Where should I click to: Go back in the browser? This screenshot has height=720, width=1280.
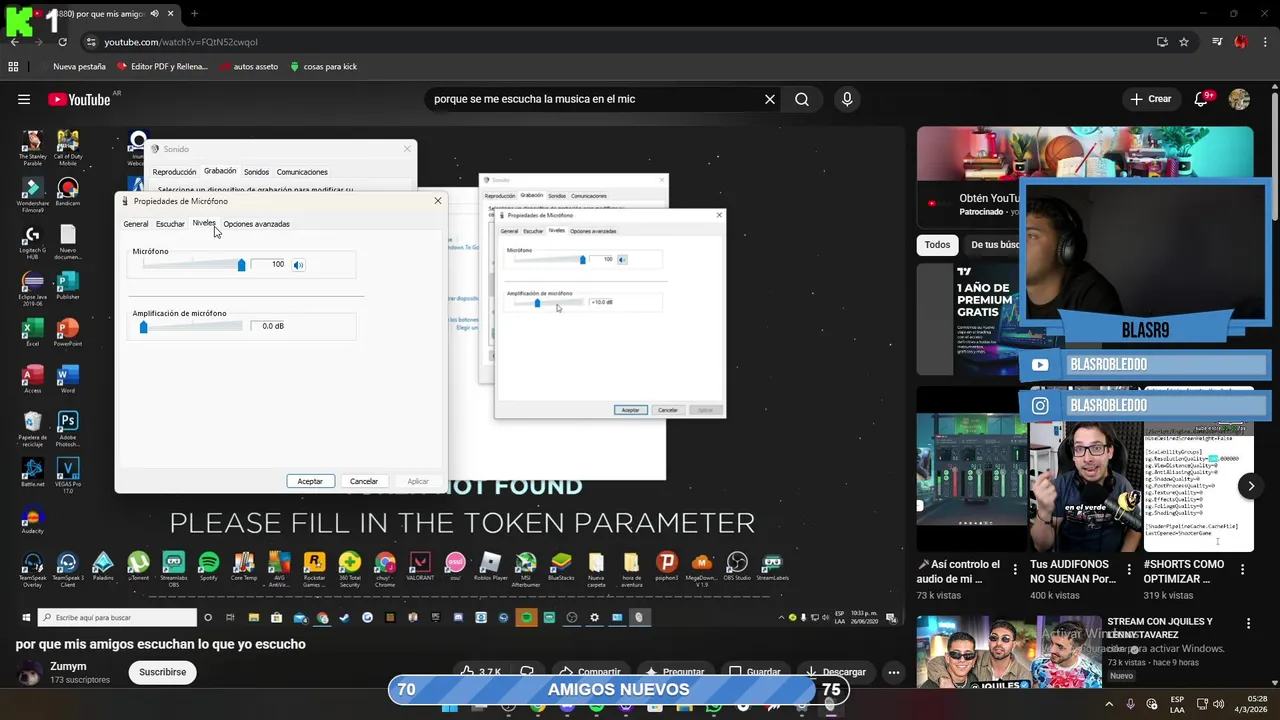pyautogui.click(x=15, y=42)
